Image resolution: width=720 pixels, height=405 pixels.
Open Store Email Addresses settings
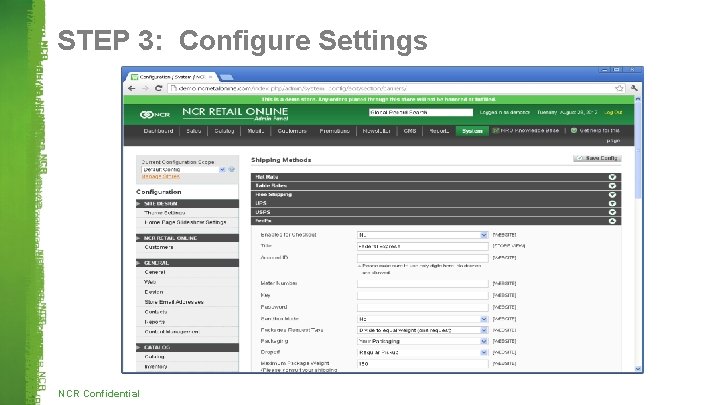pos(174,302)
